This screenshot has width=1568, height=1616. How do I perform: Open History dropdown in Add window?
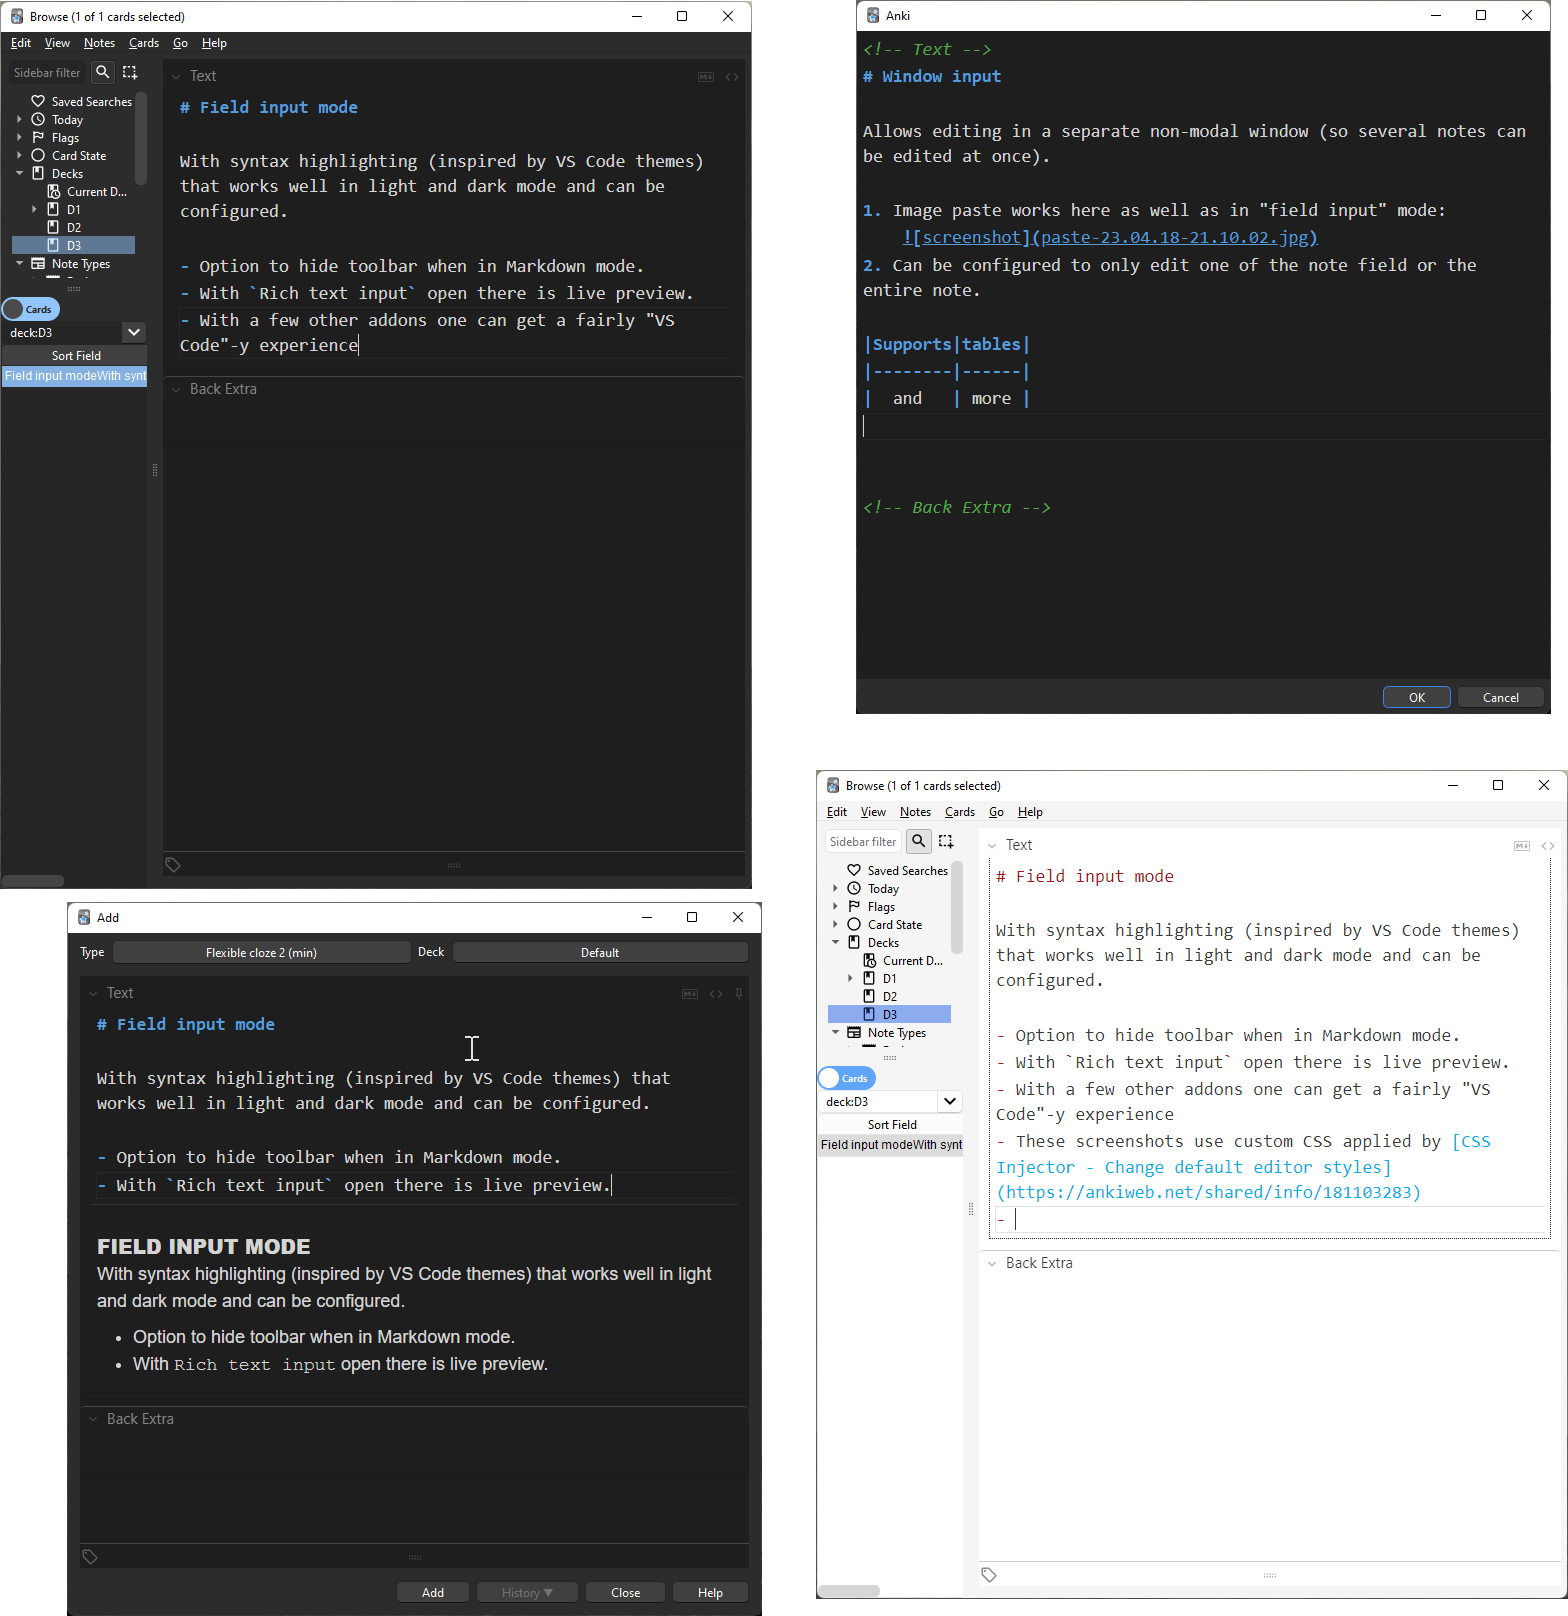pyautogui.click(x=527, y=1592)
